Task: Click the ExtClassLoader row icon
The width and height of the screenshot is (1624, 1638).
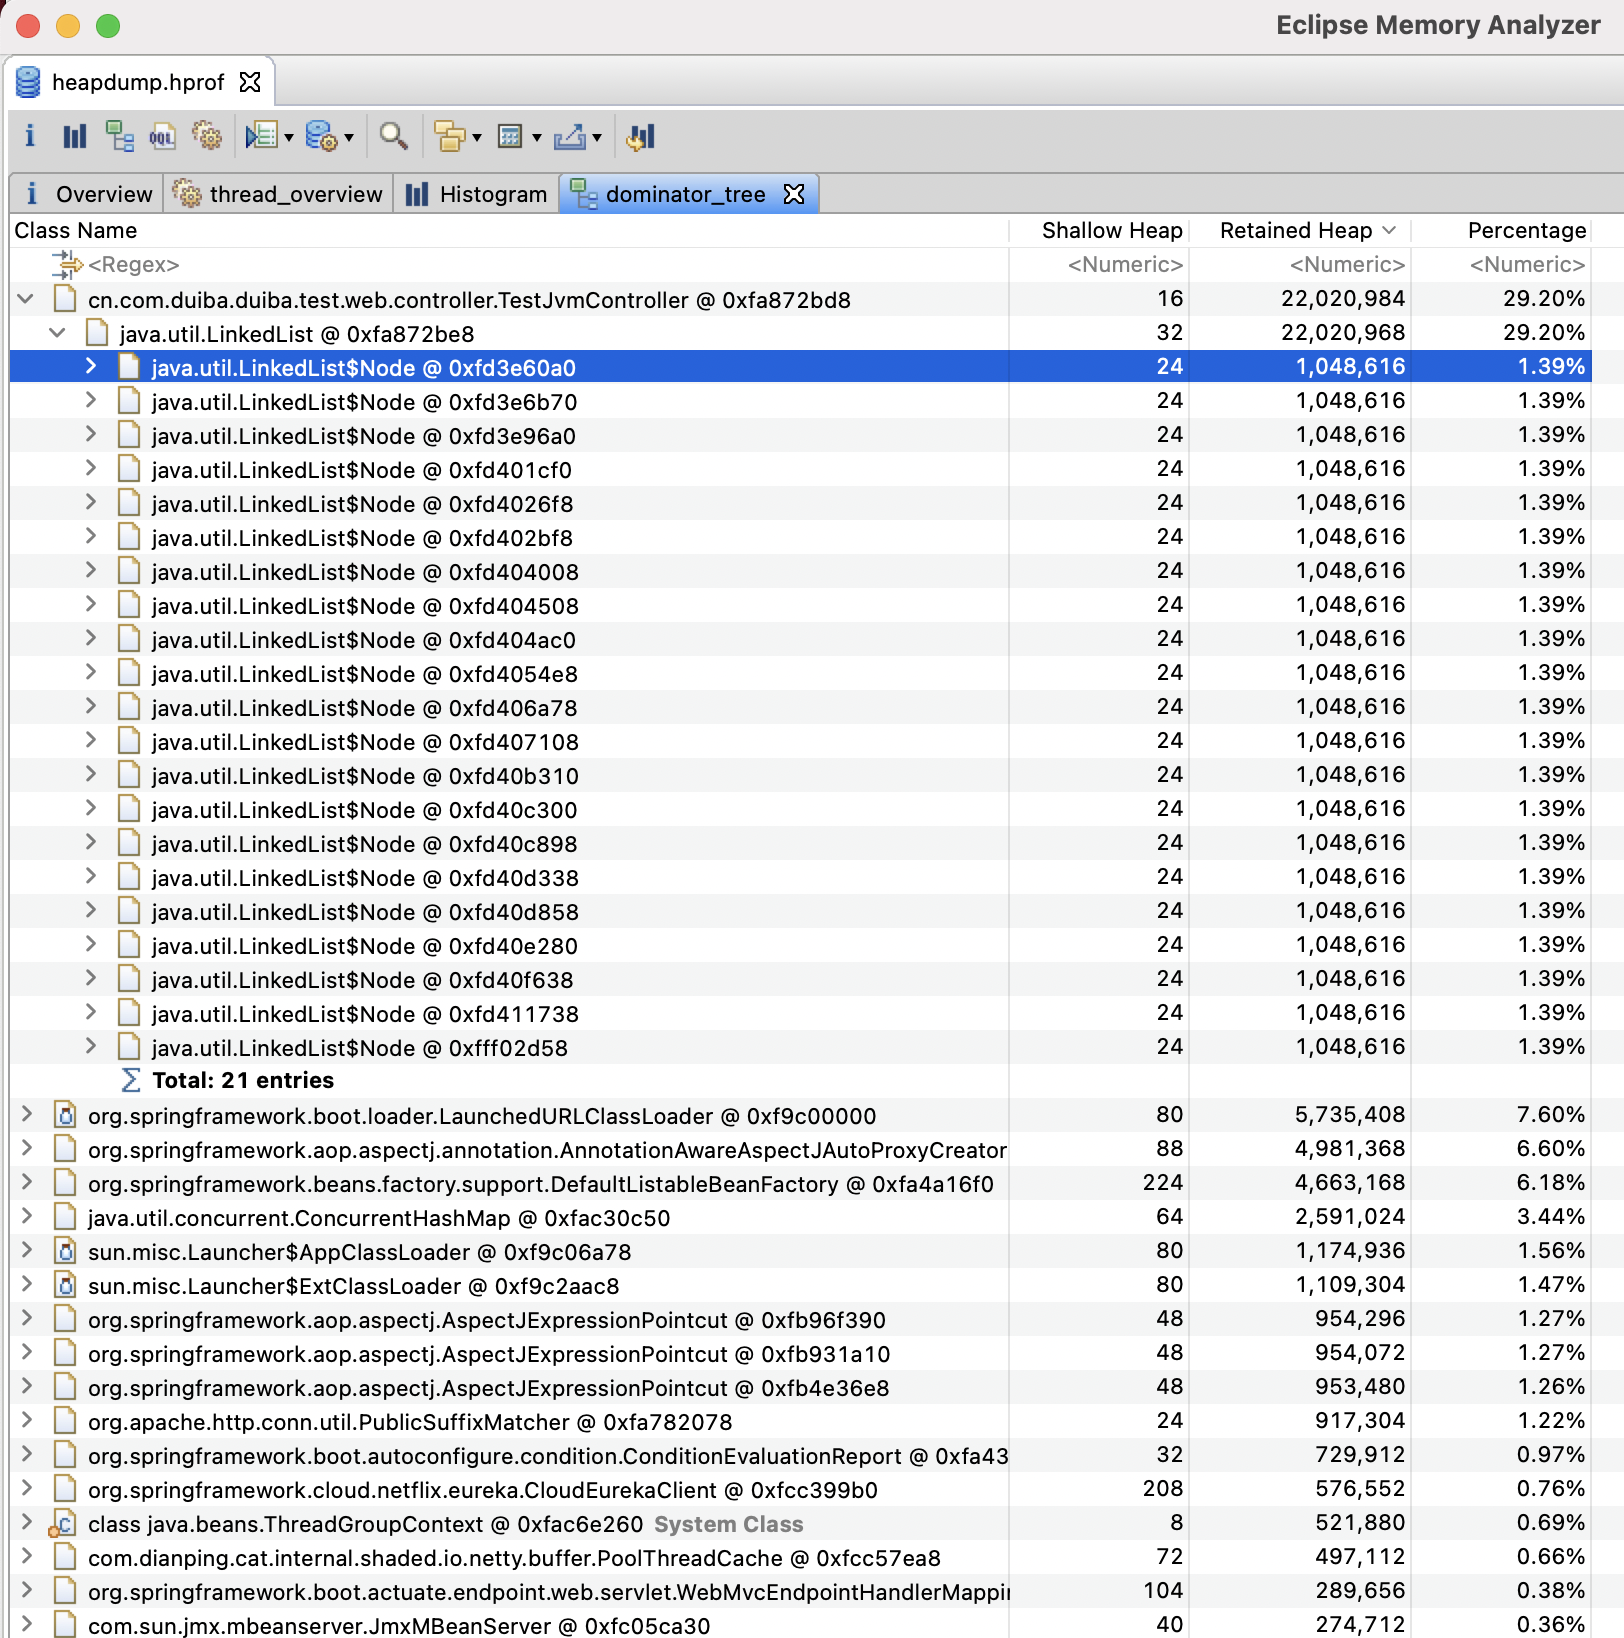Action: pyautogui.click(x=65, y=1285)
